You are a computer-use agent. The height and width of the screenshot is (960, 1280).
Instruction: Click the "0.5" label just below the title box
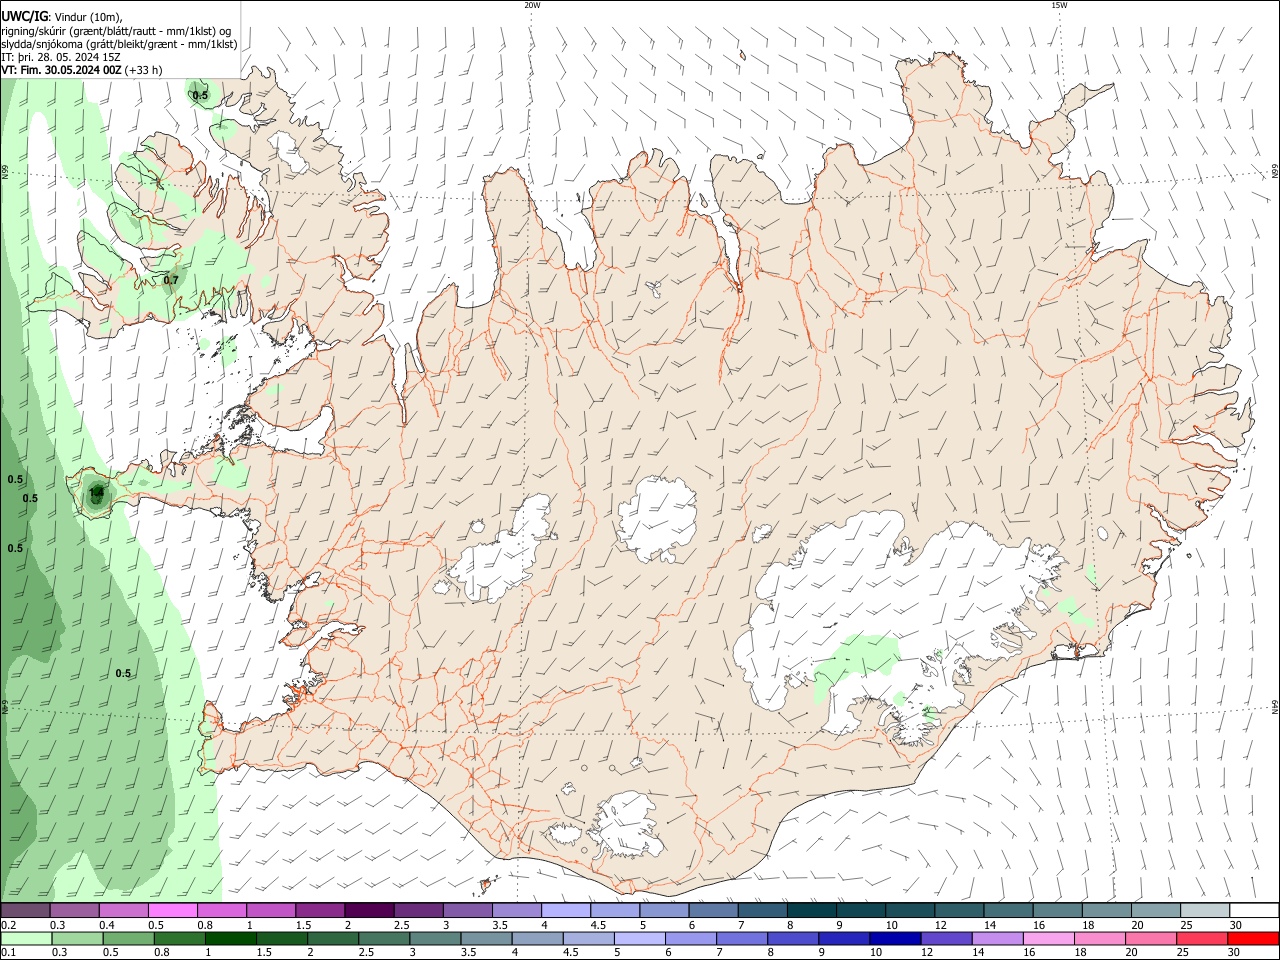coord(200,96)
